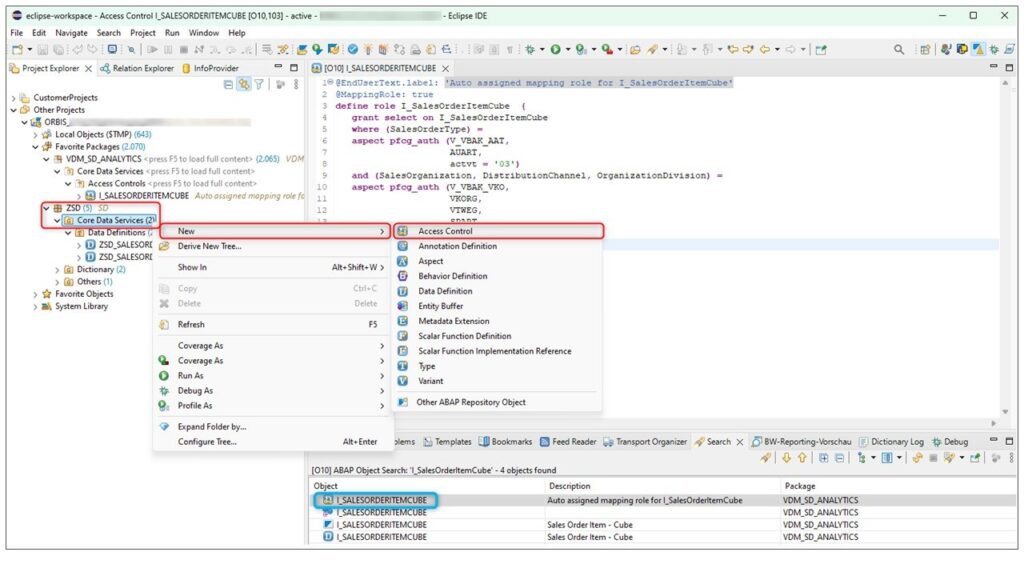Open the Dictionary Log tab
1024x576 pixels.
(891, 442)
